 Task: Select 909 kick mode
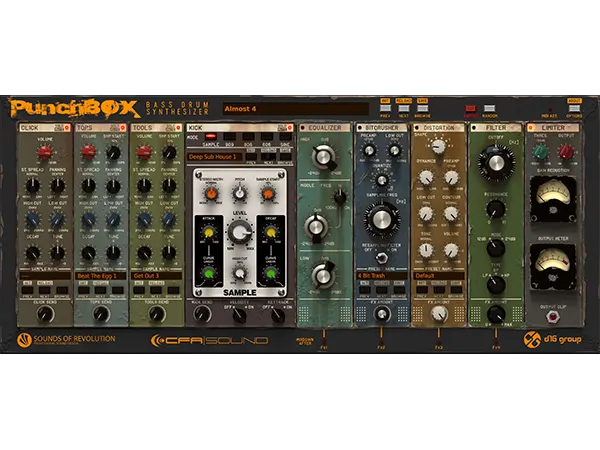[229, 137]
